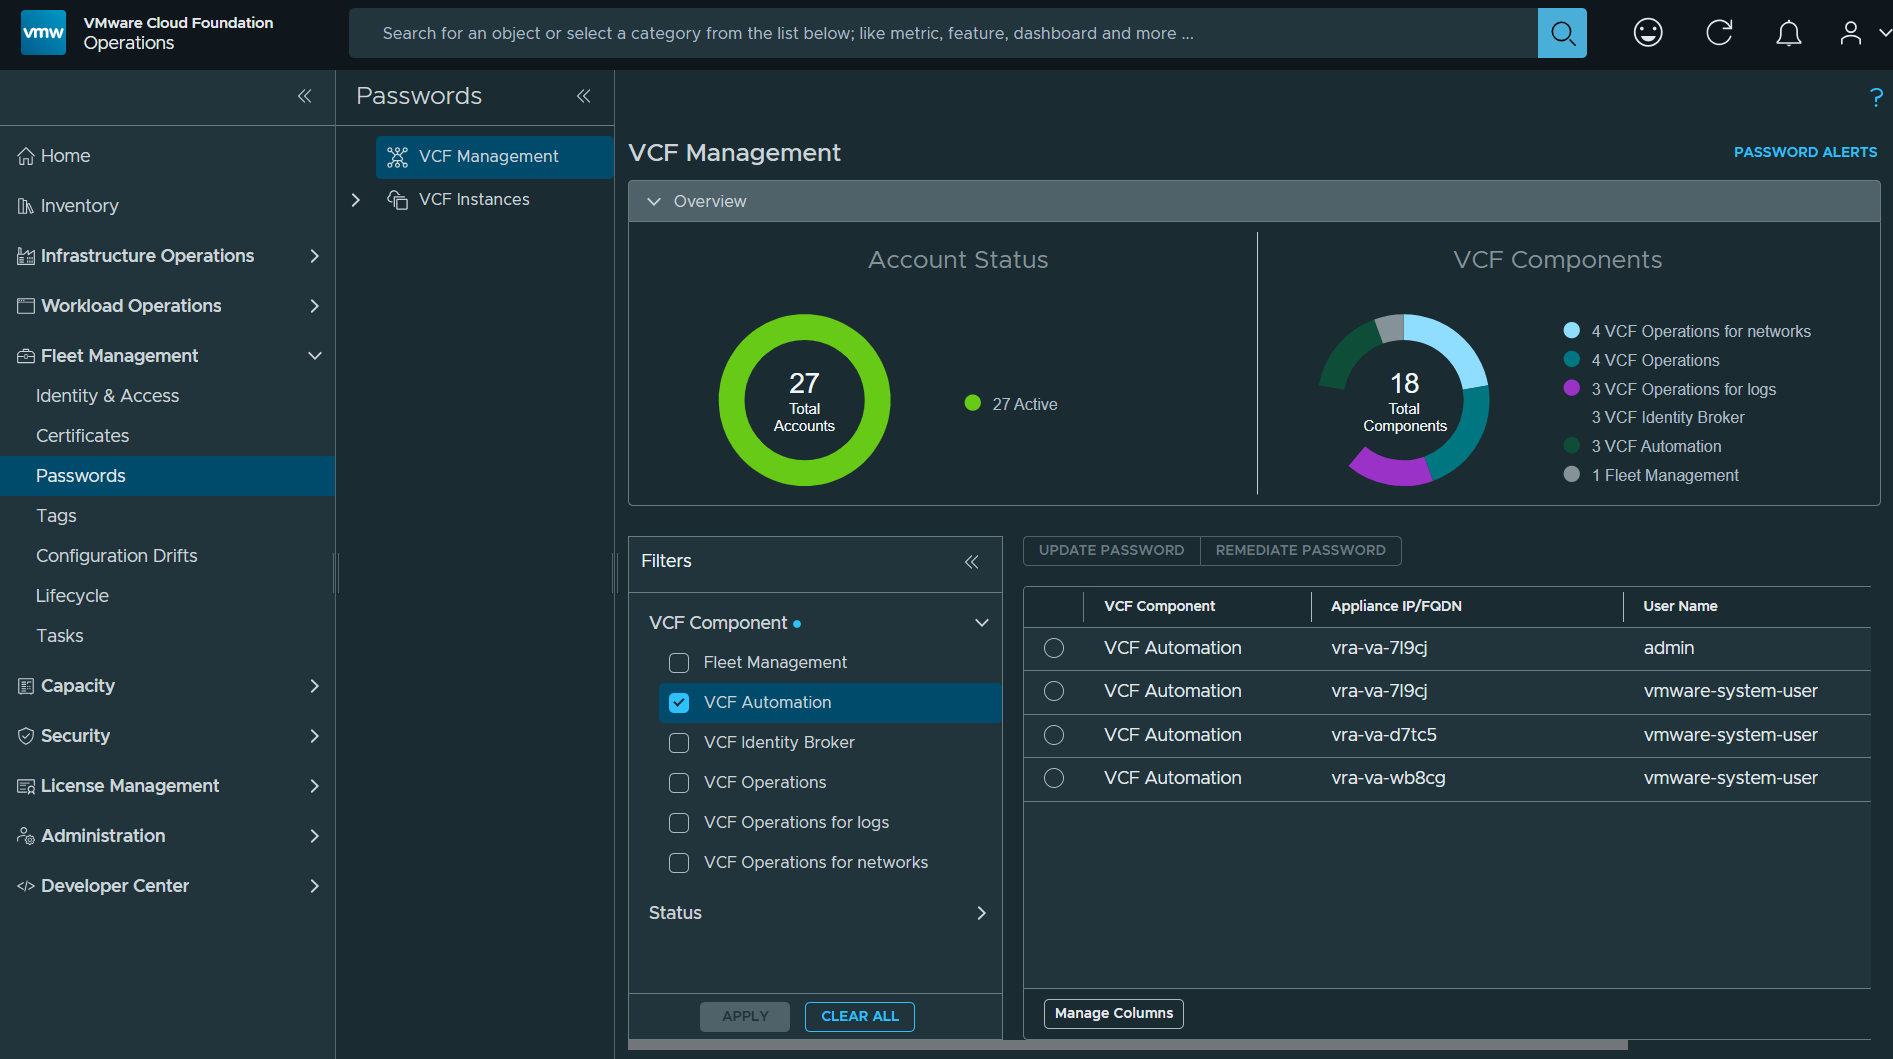Collapse the main navigation sidebar
Image resolution: width=1893 pixels, height=1059 pixels.
pos(305,96)
